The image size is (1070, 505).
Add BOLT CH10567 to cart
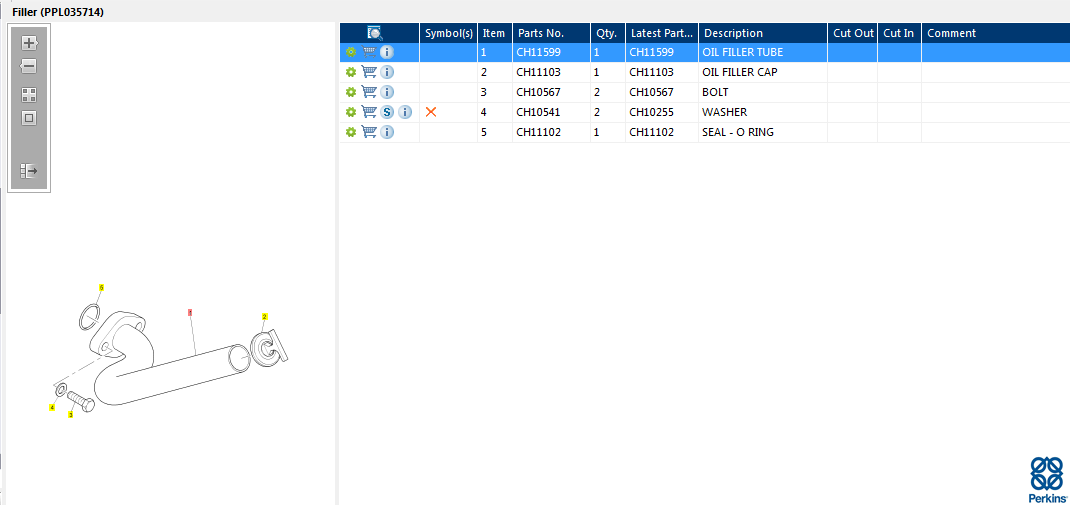[368, 92]
